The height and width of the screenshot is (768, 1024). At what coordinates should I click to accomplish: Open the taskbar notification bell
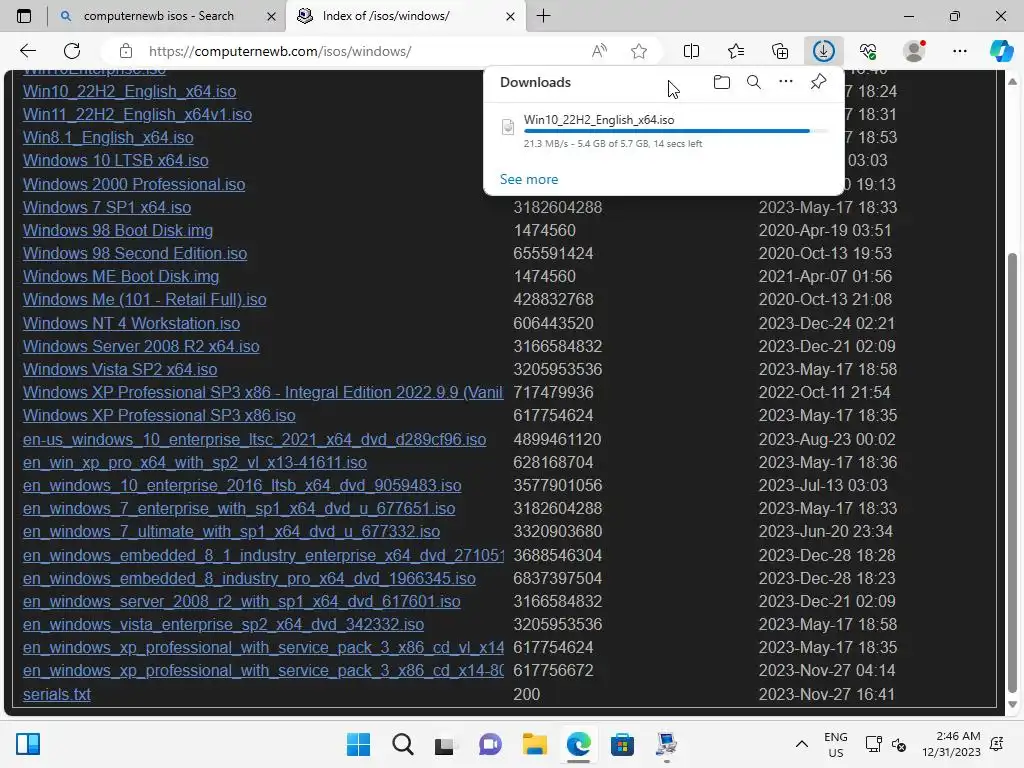[997, 744]
